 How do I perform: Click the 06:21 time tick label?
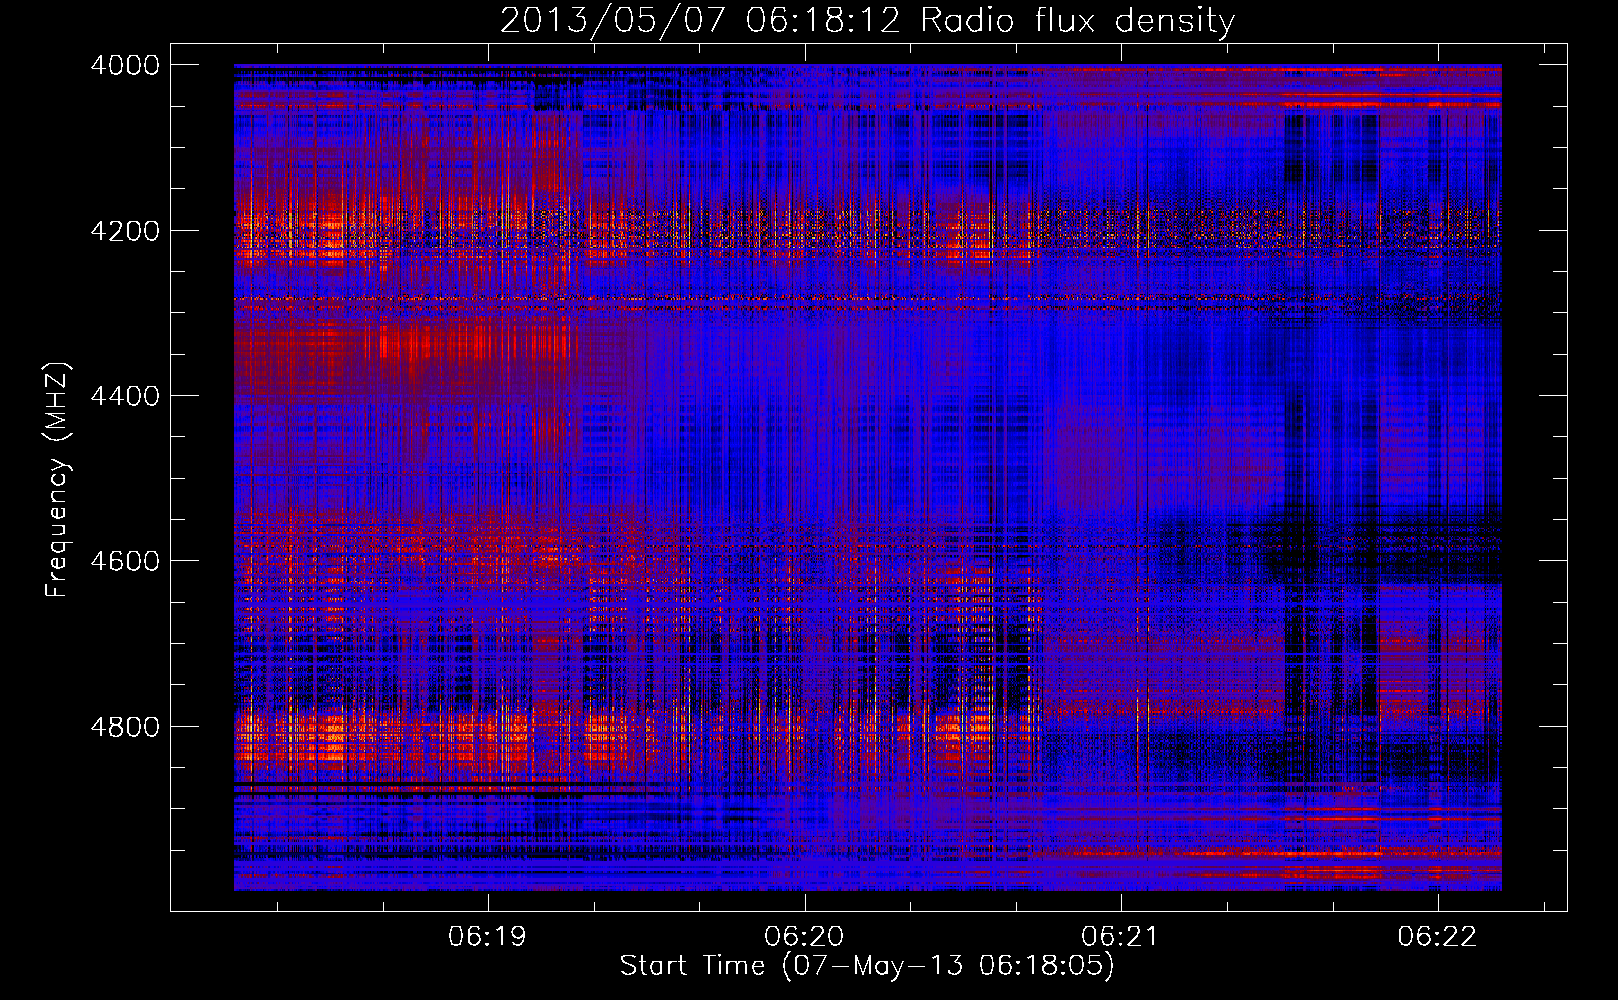pyautogui.click(x=1121, y=937)
